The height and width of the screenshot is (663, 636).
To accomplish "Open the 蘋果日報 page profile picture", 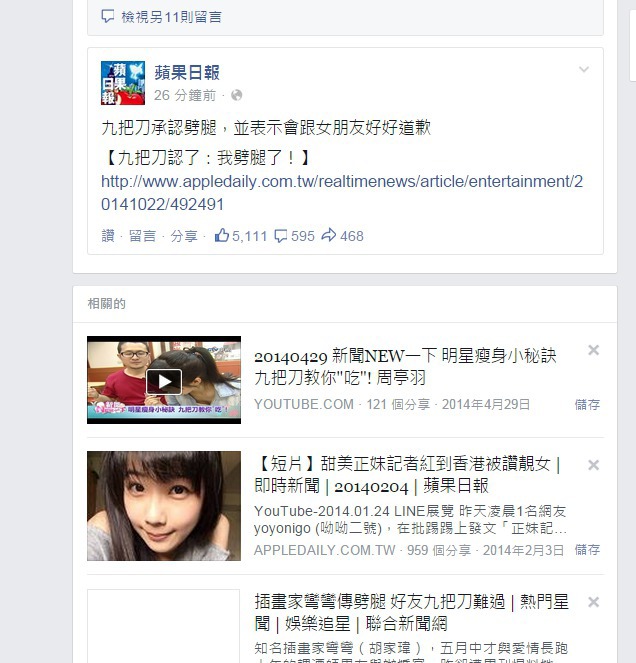I will 123,83.
